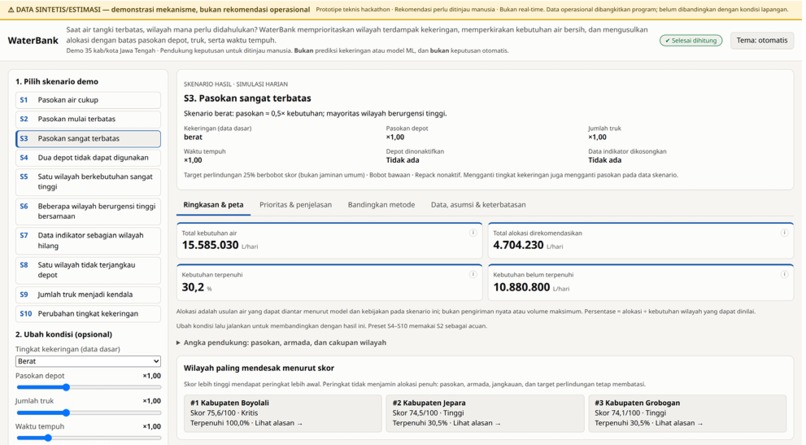Open Lihat alasan for Kabupaten Jepara
This screenshot has width=806, height=445.
[477, 423]
